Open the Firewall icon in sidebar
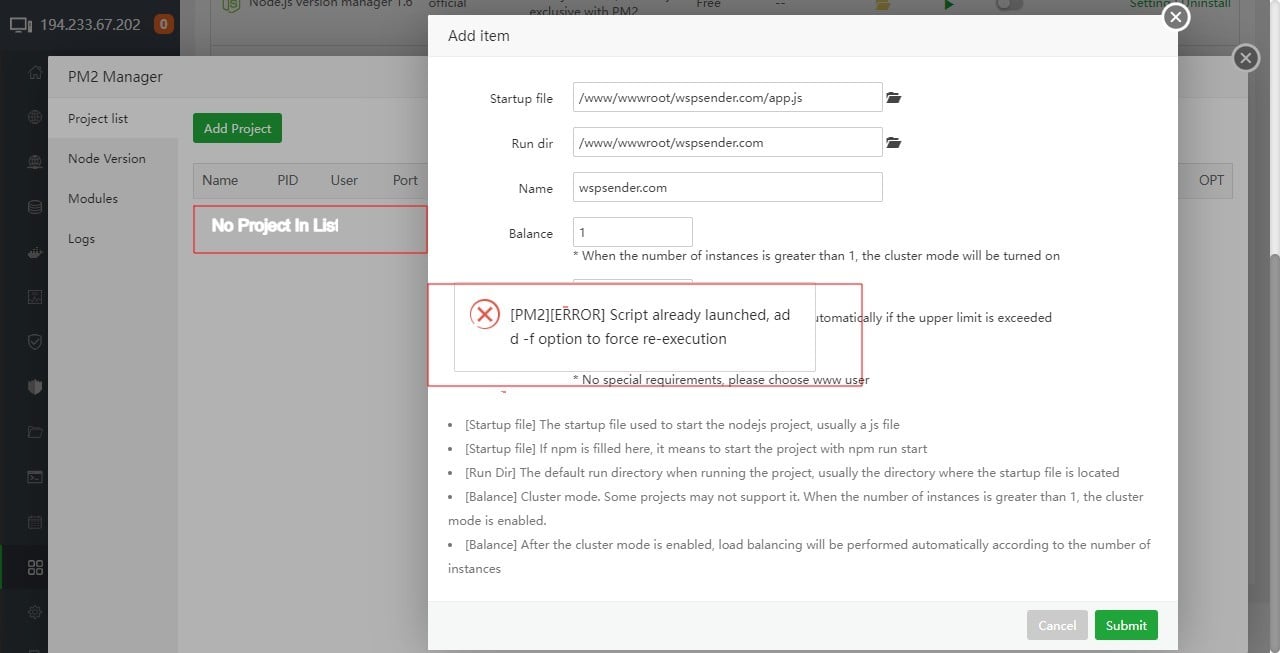The image size is (1280, 653). [35, 386]
